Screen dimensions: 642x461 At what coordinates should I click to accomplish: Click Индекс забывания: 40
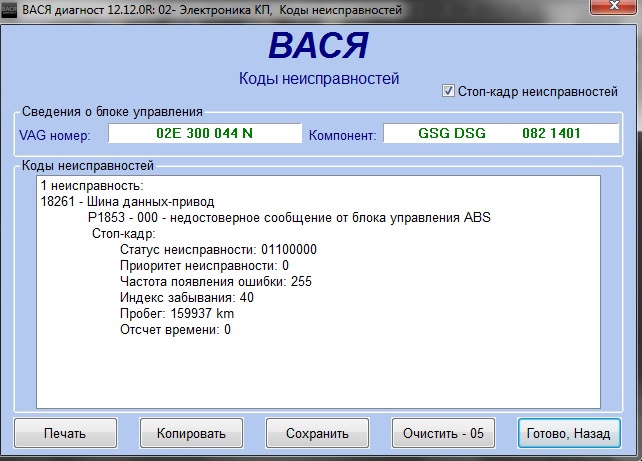point(187,298)
